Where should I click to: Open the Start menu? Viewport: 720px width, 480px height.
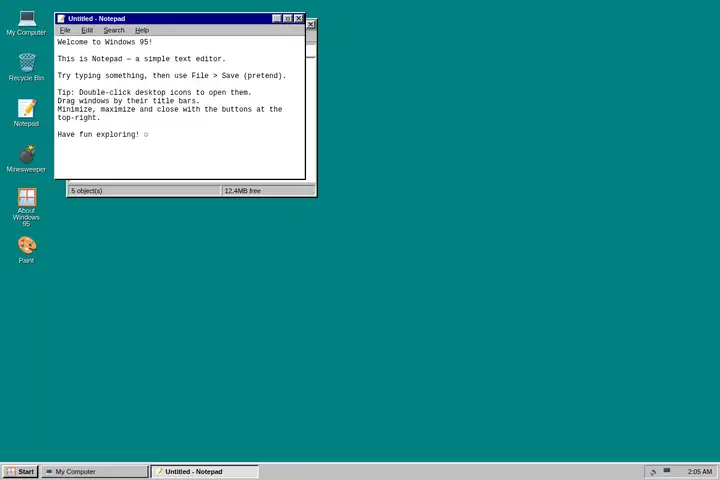[x=21, y=472]
